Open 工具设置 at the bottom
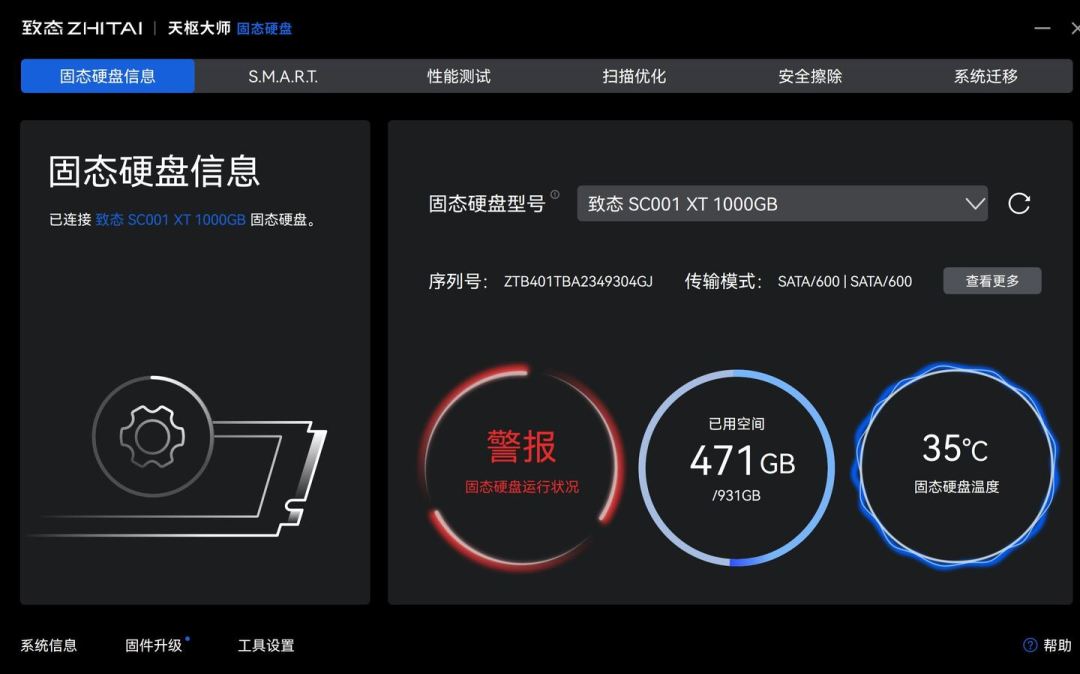Viewport: 1080px width, 674px height. coord(266,645)
